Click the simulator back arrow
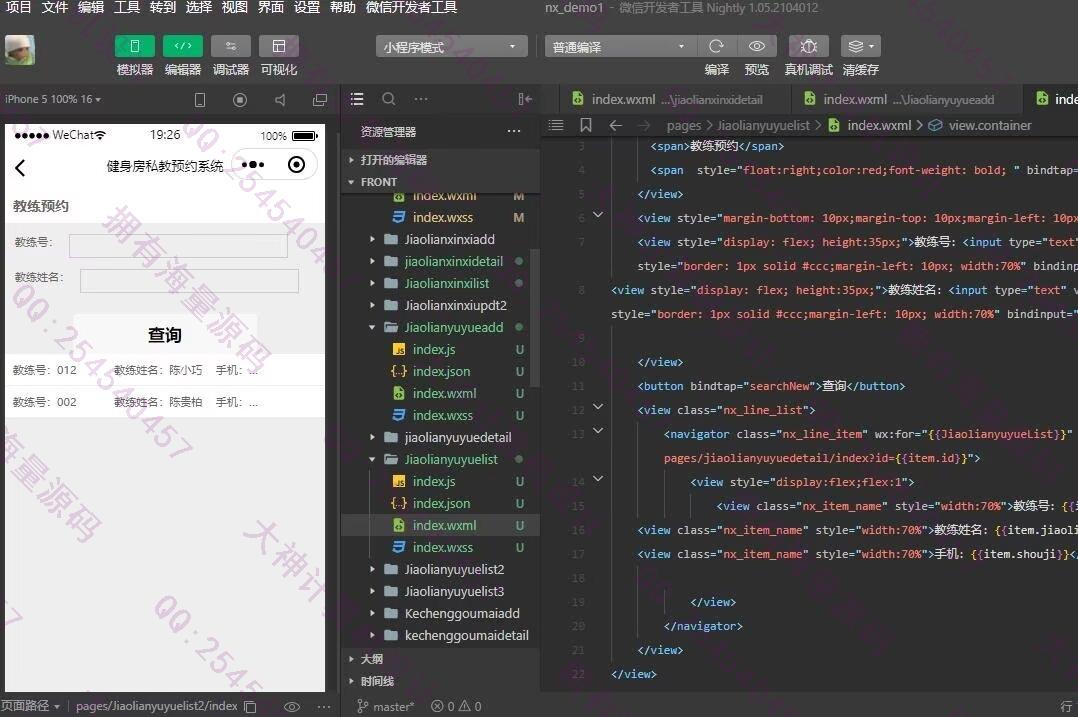 click(x=20, y=168)
